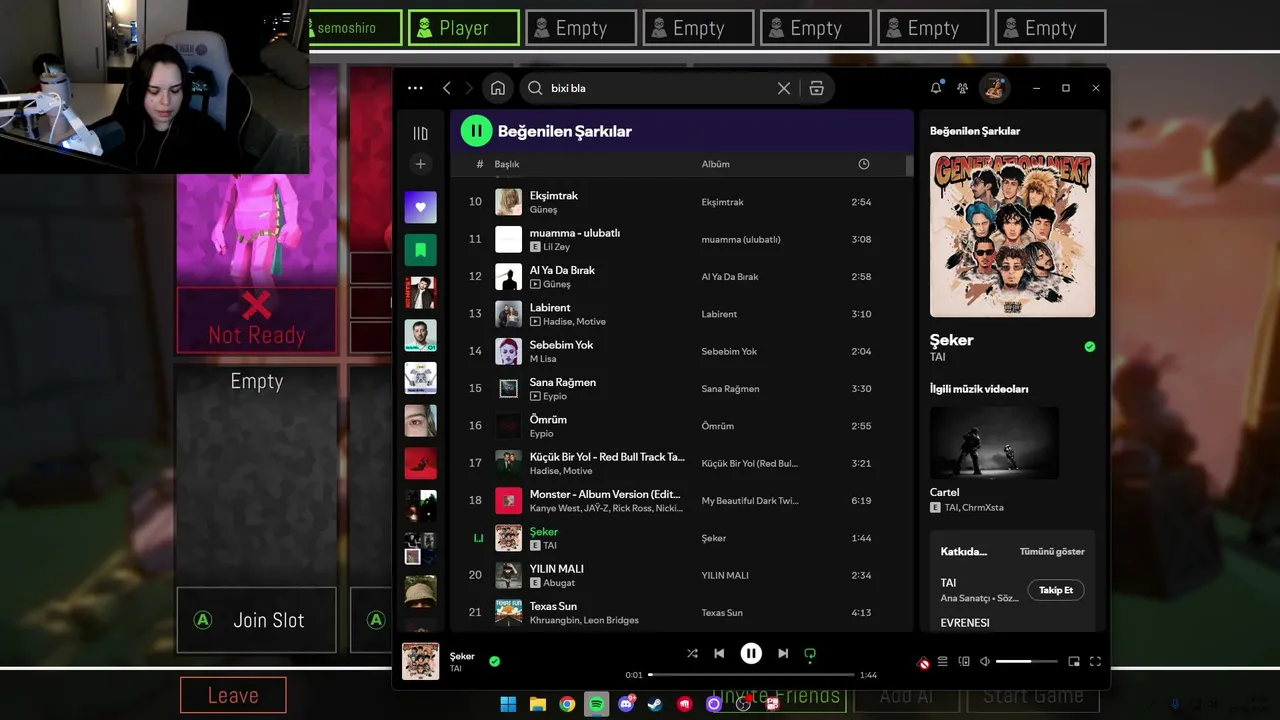Sort by the Albüm column header
1280x720 pixels.
(x=716, y=164)
